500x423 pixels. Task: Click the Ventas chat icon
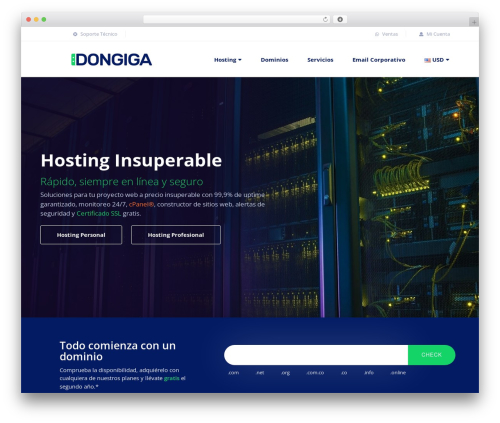pyautogui.click(x=377, y=34)
